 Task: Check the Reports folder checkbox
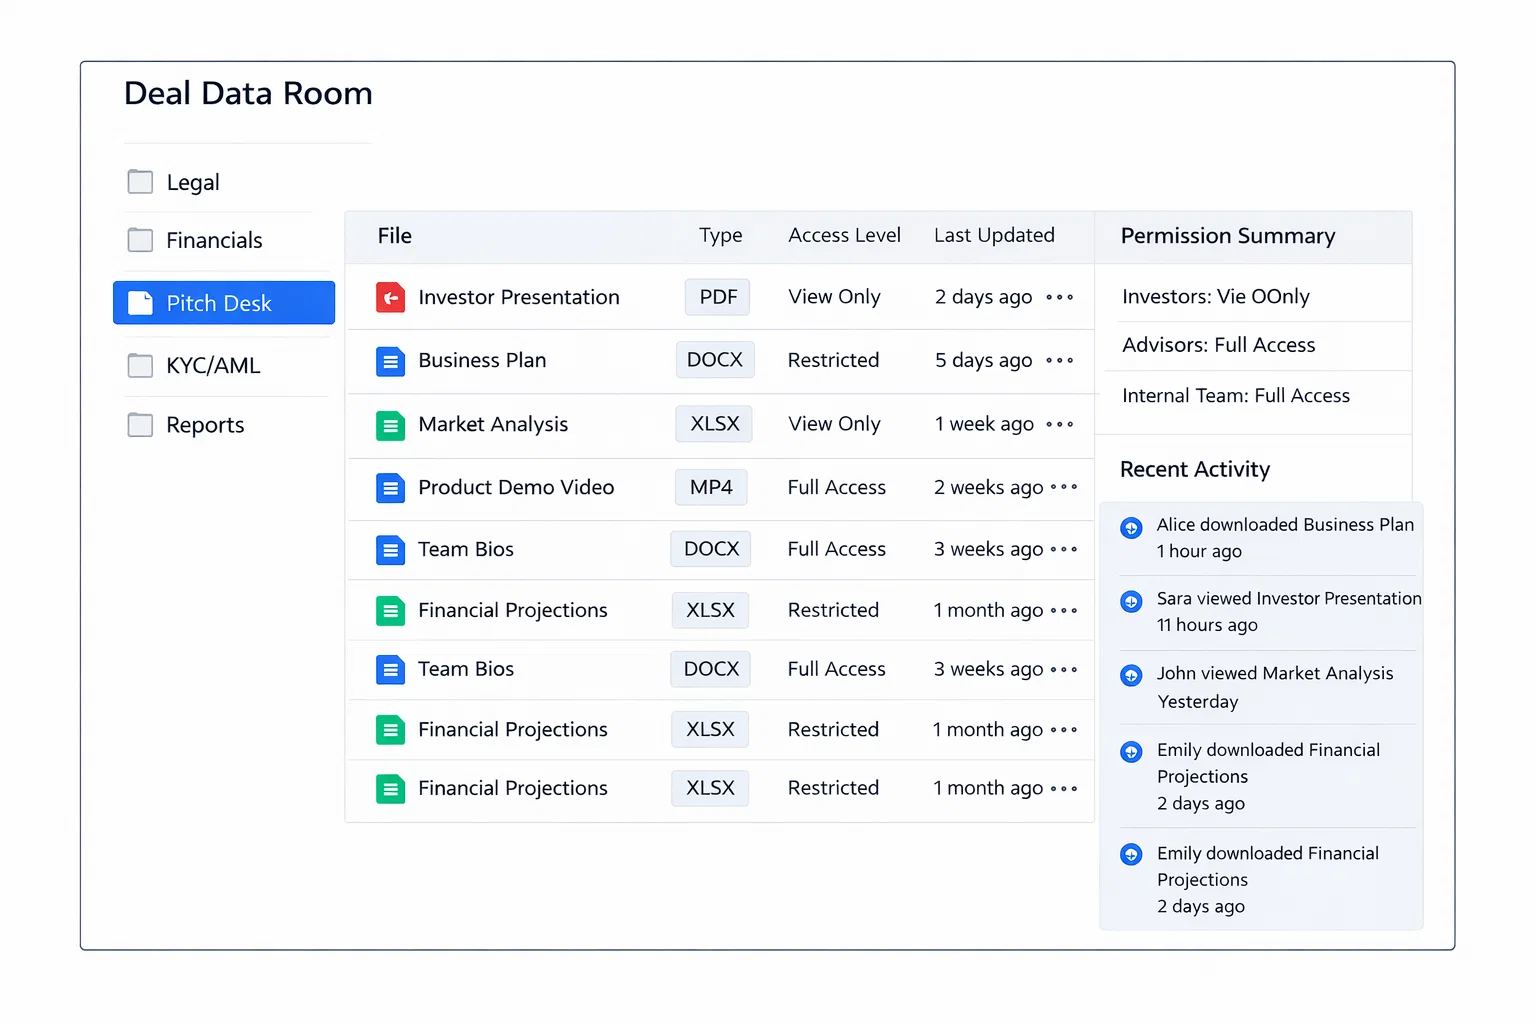tap(140, 424)
